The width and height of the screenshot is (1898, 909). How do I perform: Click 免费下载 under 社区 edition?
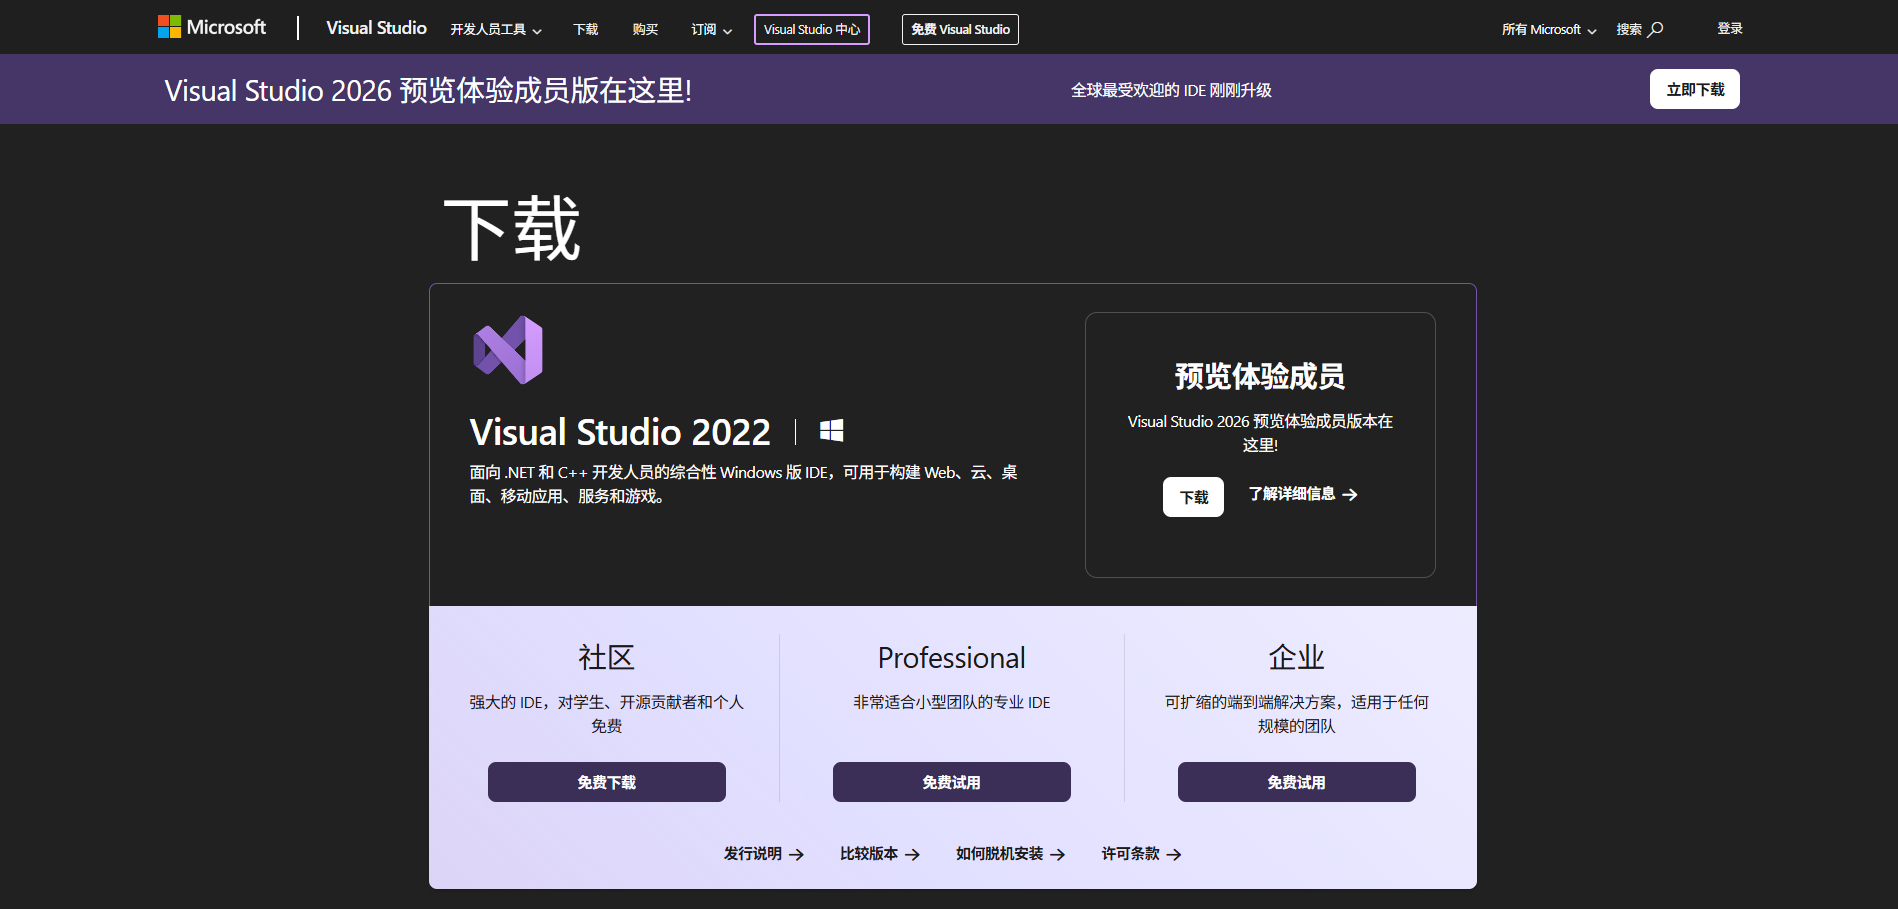[607, 782]
